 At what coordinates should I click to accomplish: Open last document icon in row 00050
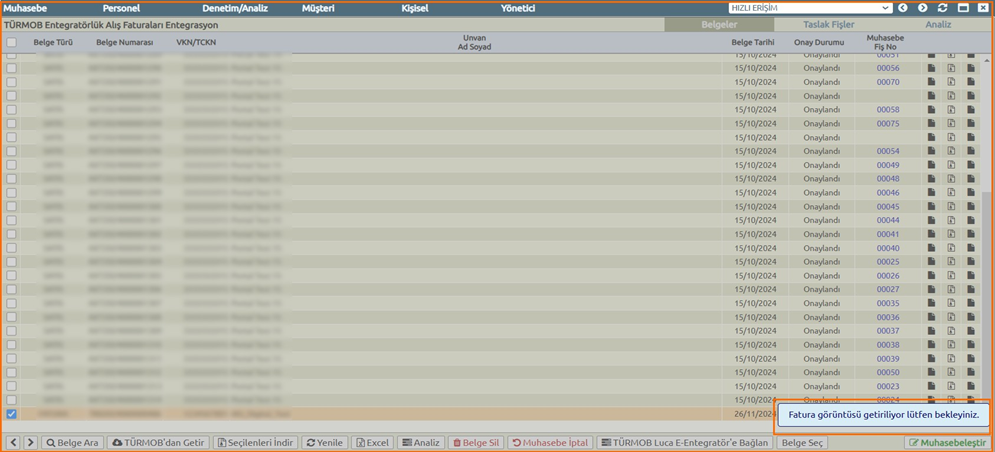point(971,372)
